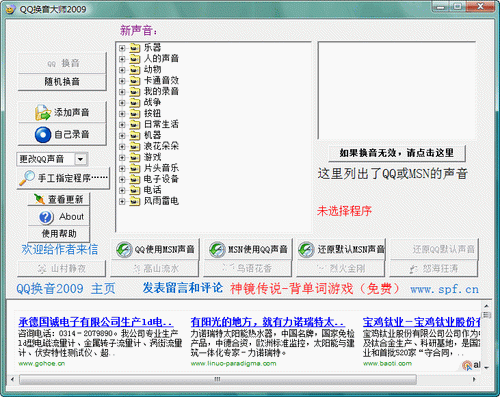Image resolution: width=500 pixels, height=397 pixels.
Task: Click green arrow icon on MSN使用QQ声音
Action: coord(217,250)
